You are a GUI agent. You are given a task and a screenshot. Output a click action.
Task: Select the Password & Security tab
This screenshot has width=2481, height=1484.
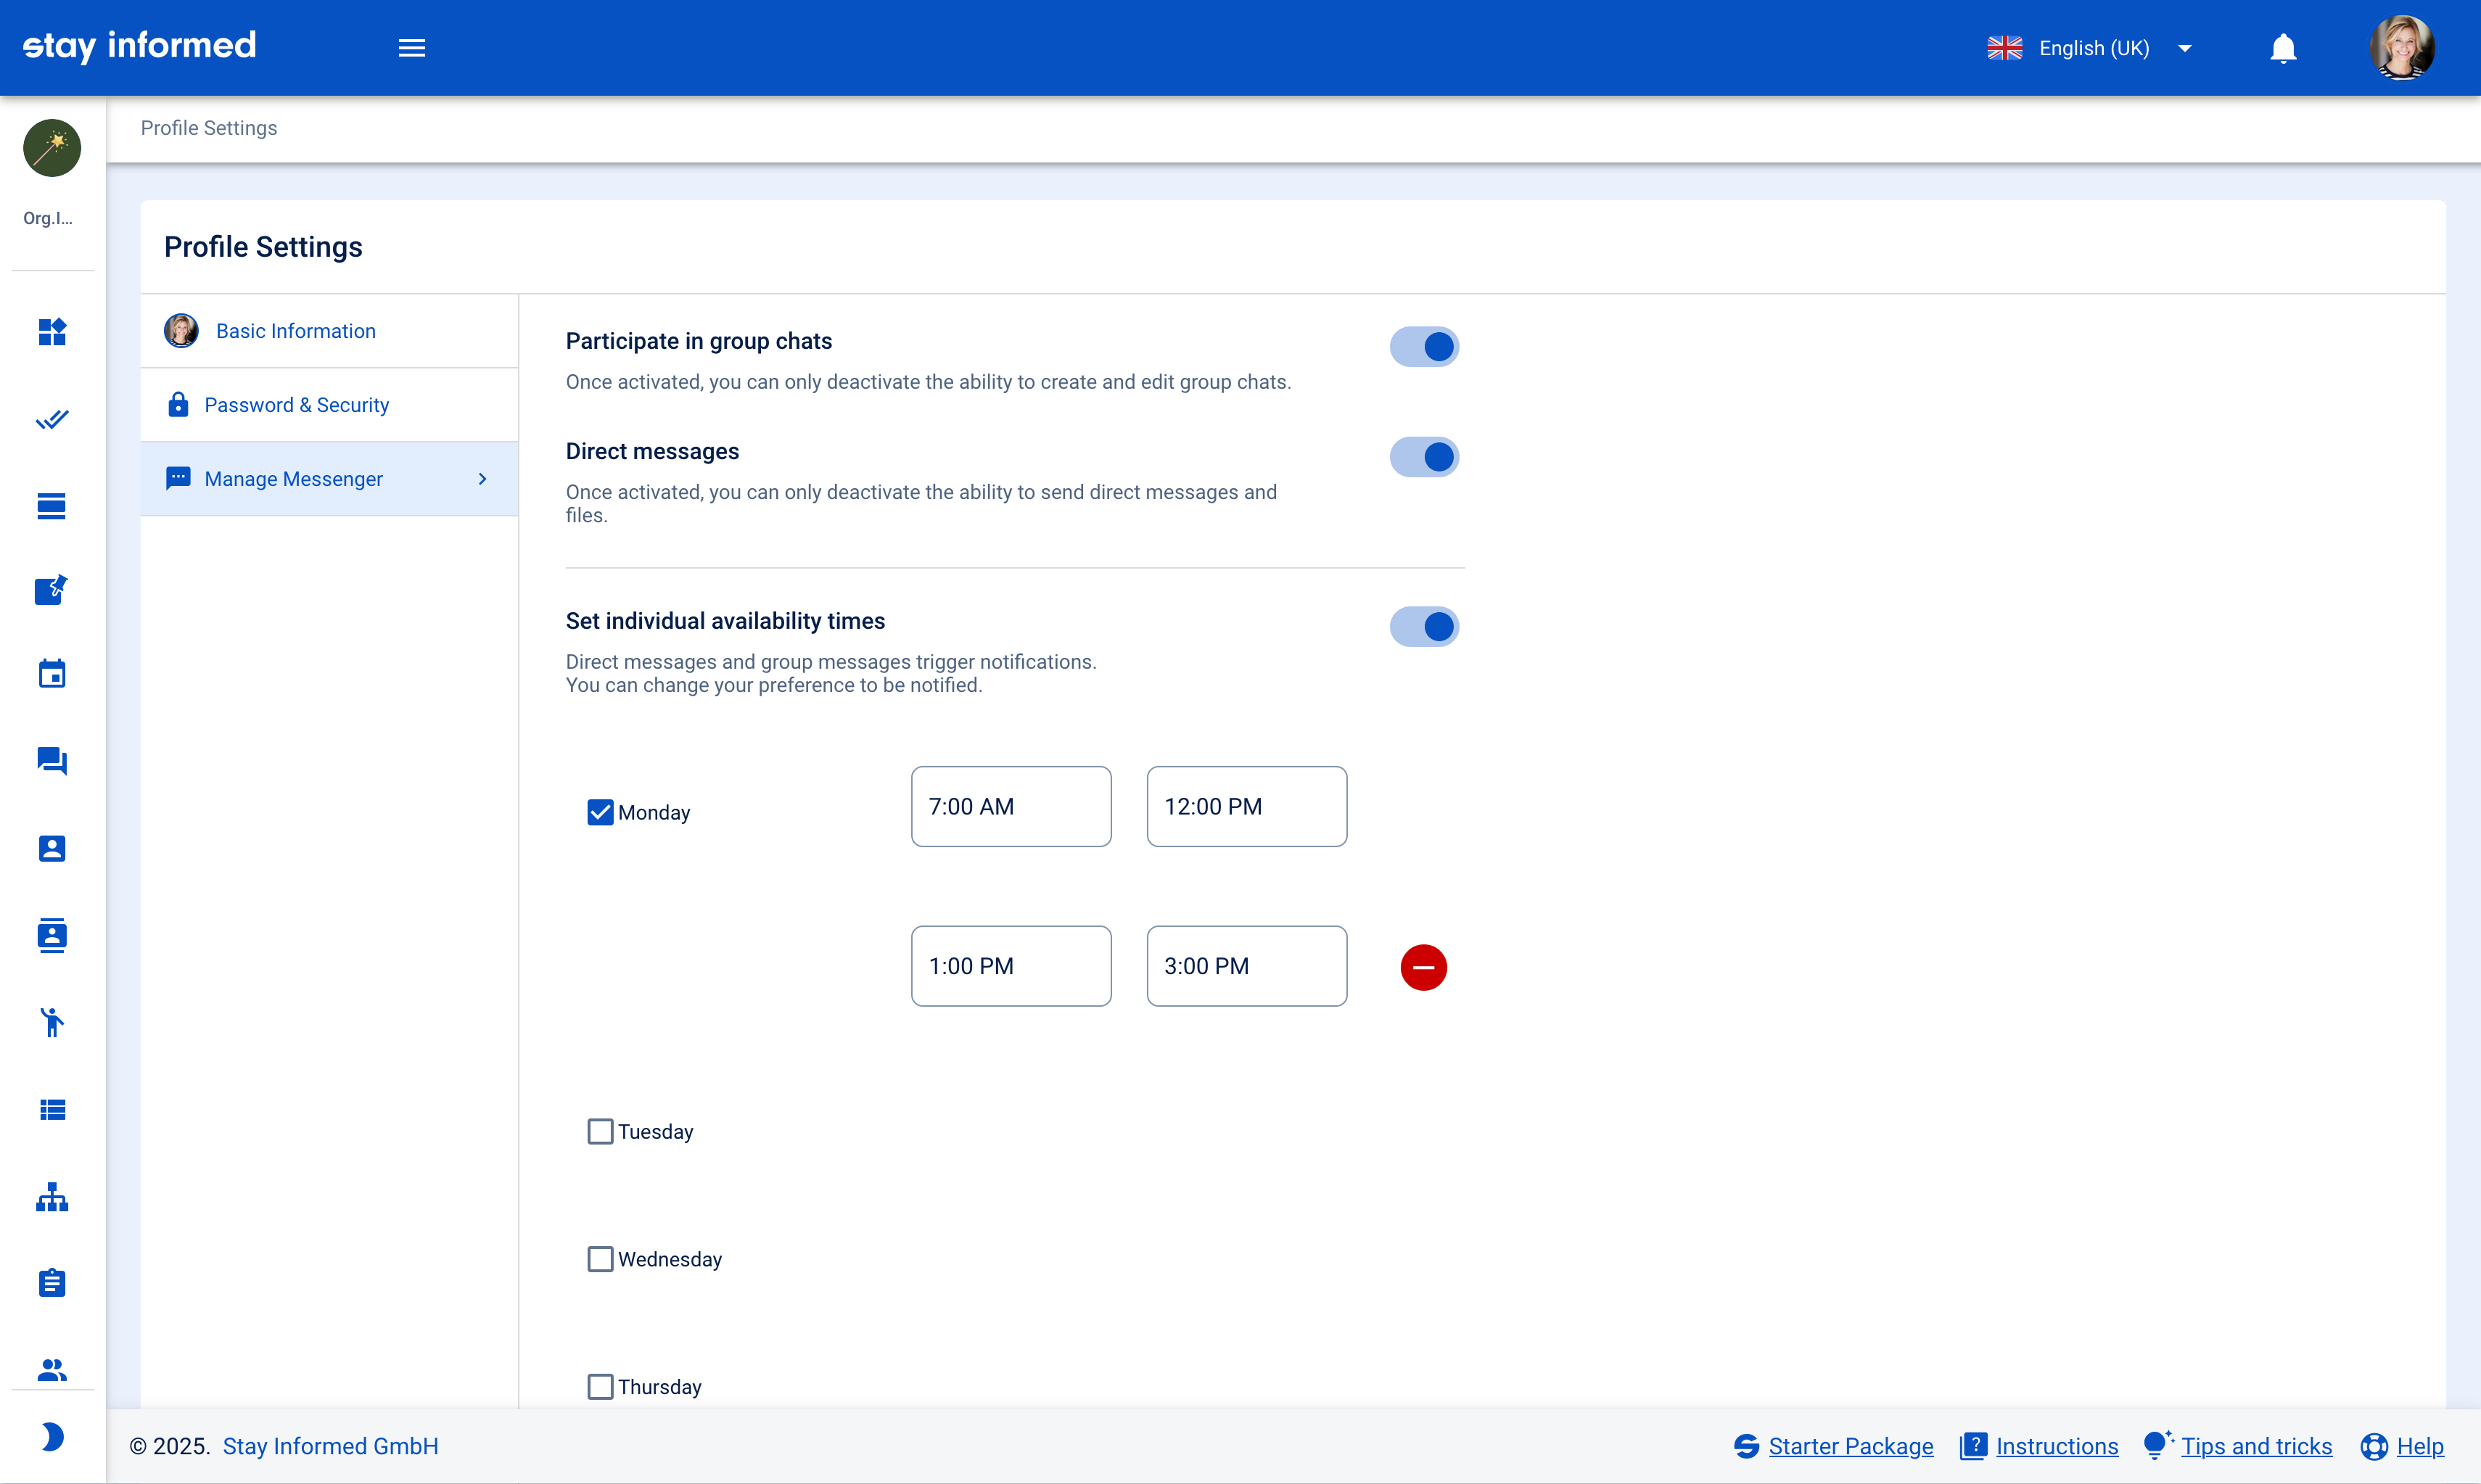coord(329,405)
